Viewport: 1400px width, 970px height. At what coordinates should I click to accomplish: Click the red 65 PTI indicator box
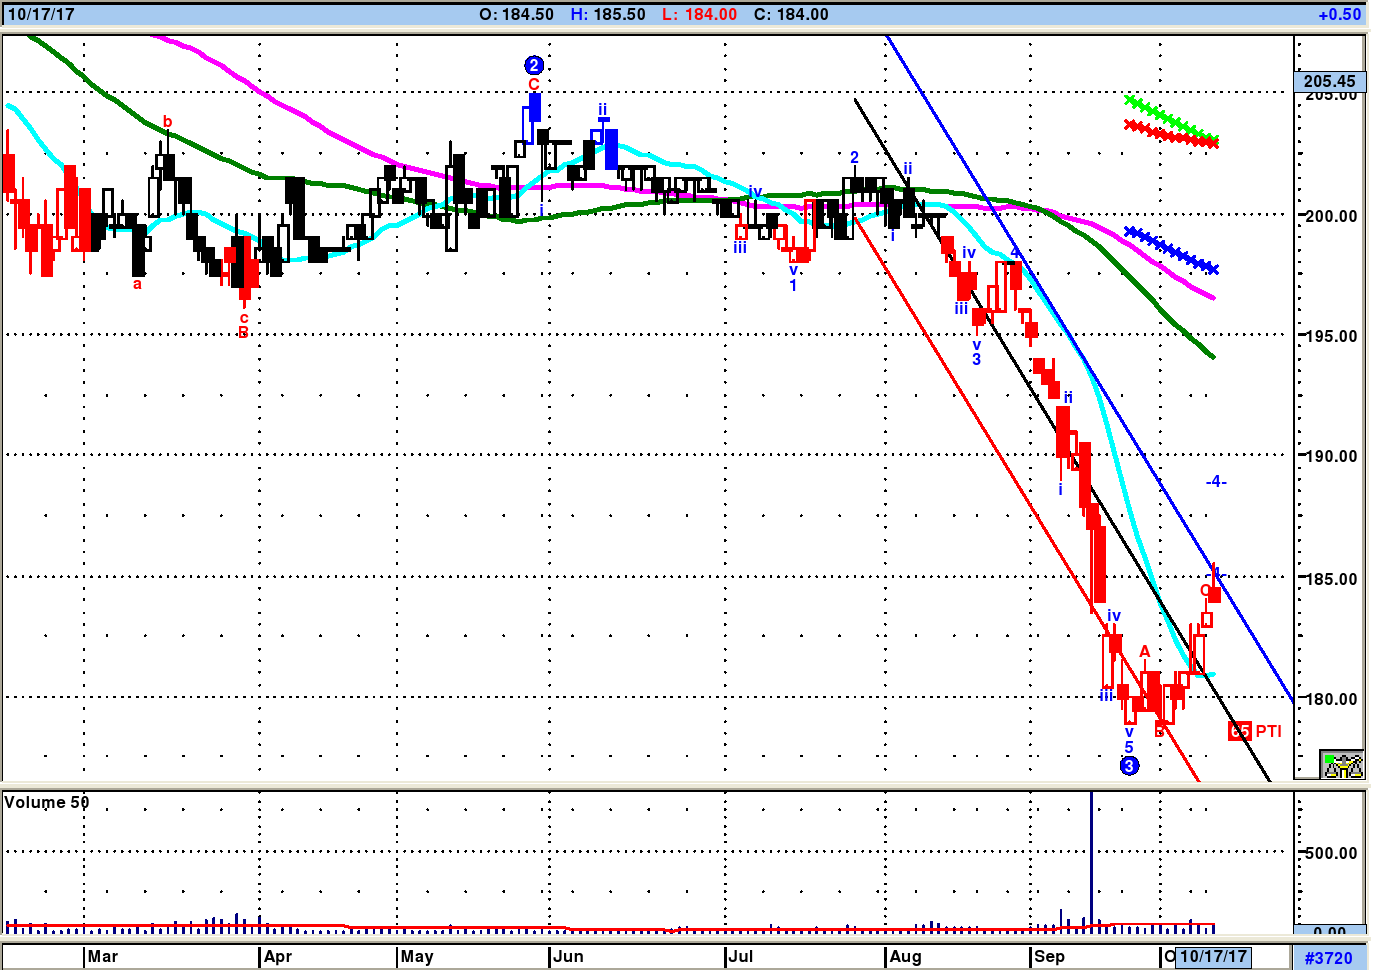[1240, 731]
